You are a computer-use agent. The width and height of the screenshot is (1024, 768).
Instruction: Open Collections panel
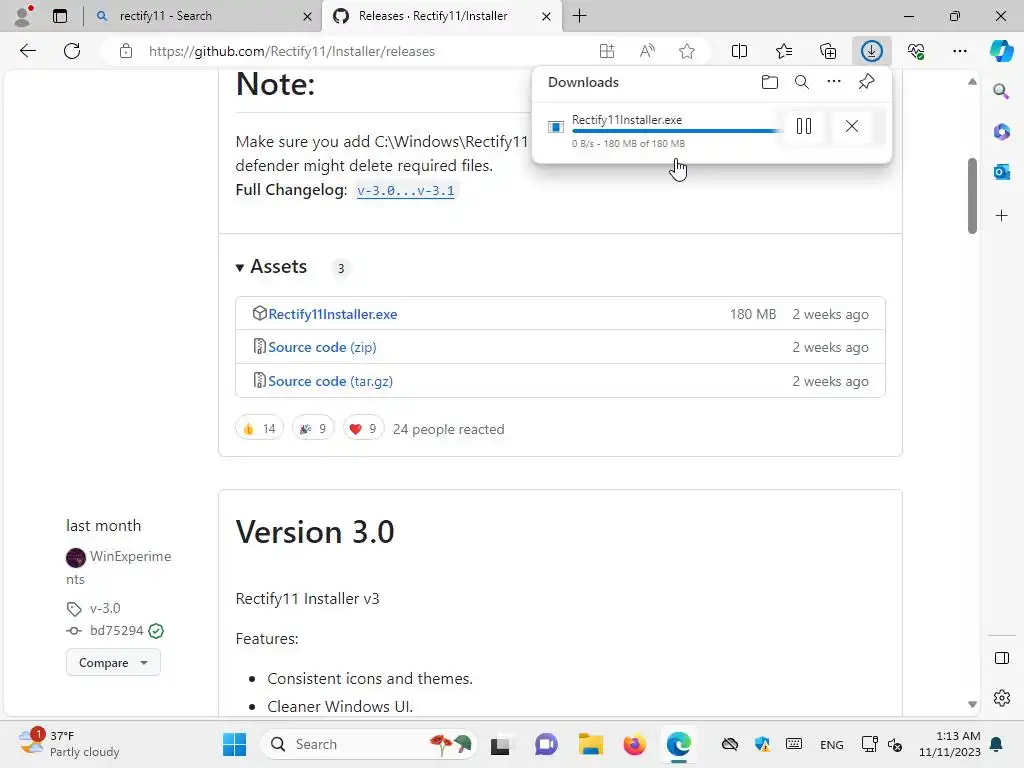pyautogui.click(x=828, y=51)
